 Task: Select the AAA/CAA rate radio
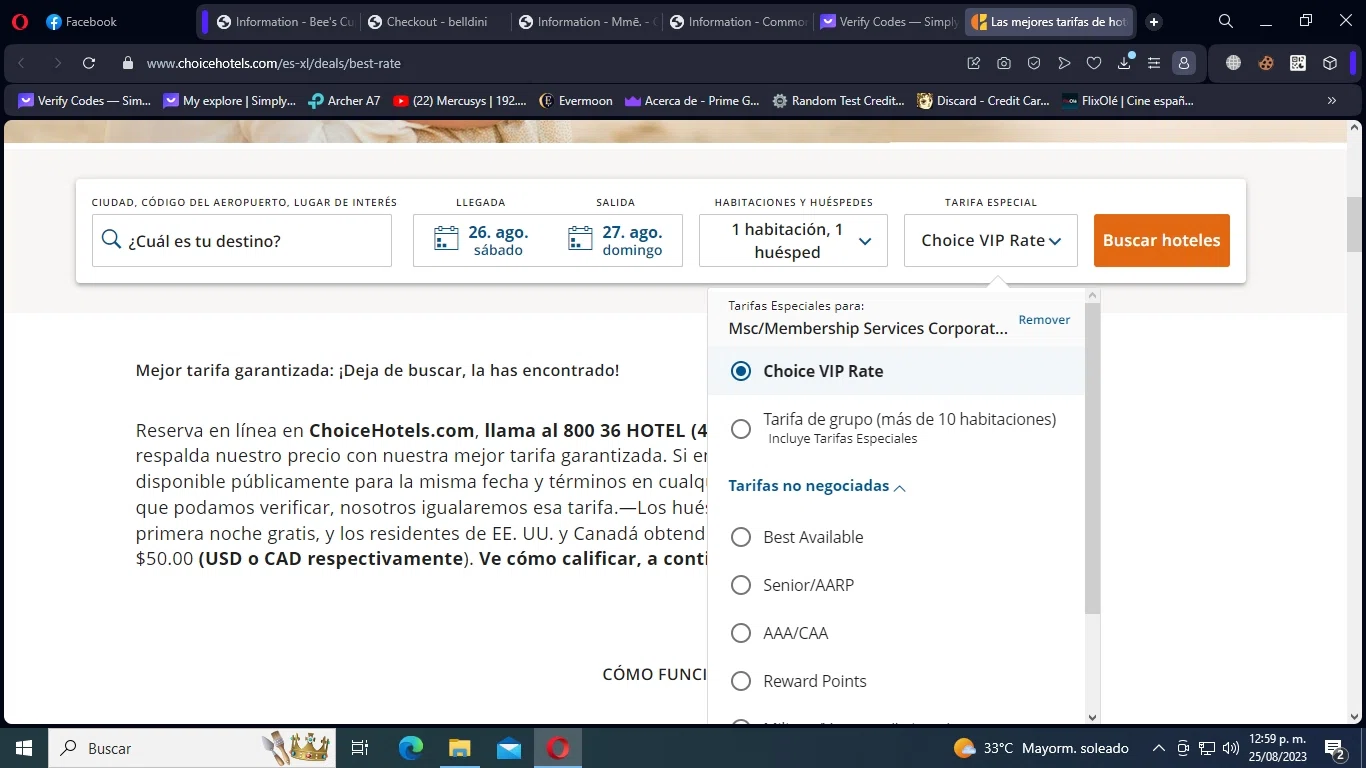(741, 633)
